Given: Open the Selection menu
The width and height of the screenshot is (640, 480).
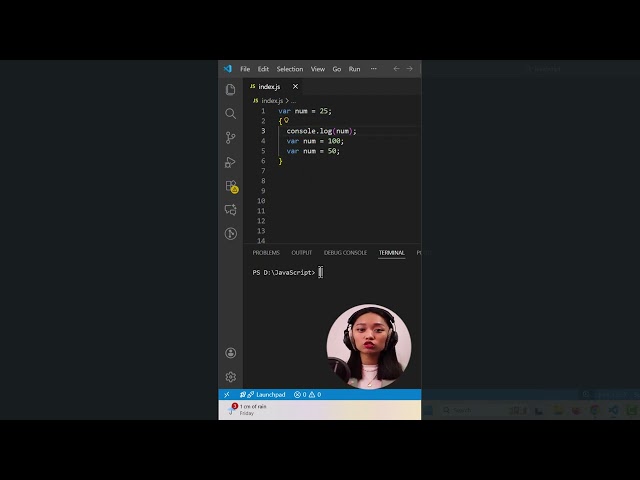Looking at the screenshot, I should coord(290,69).
